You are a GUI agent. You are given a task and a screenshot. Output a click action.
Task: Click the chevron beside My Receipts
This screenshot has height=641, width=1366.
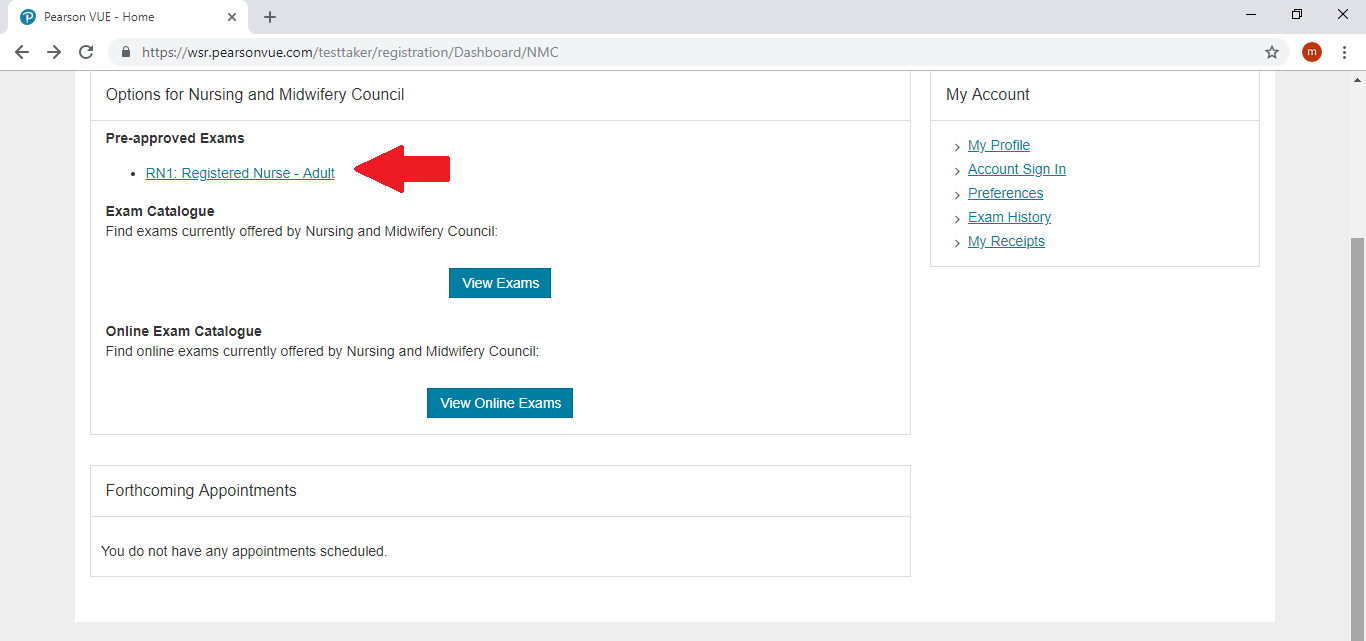coord(957,242)
